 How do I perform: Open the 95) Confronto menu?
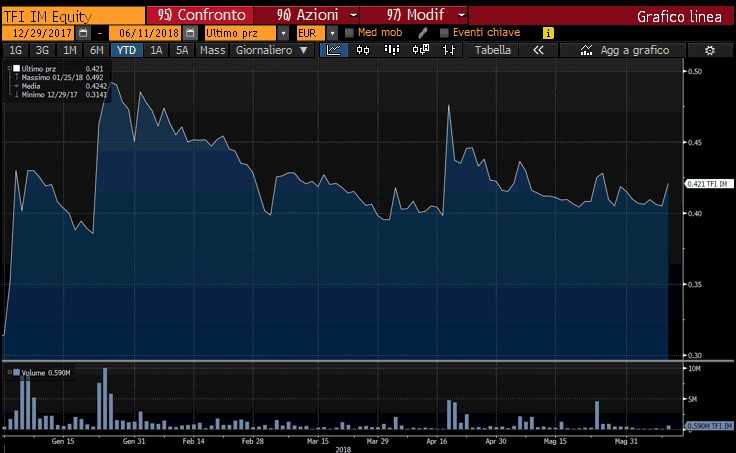pyautogui.click(x=200, y=15)
